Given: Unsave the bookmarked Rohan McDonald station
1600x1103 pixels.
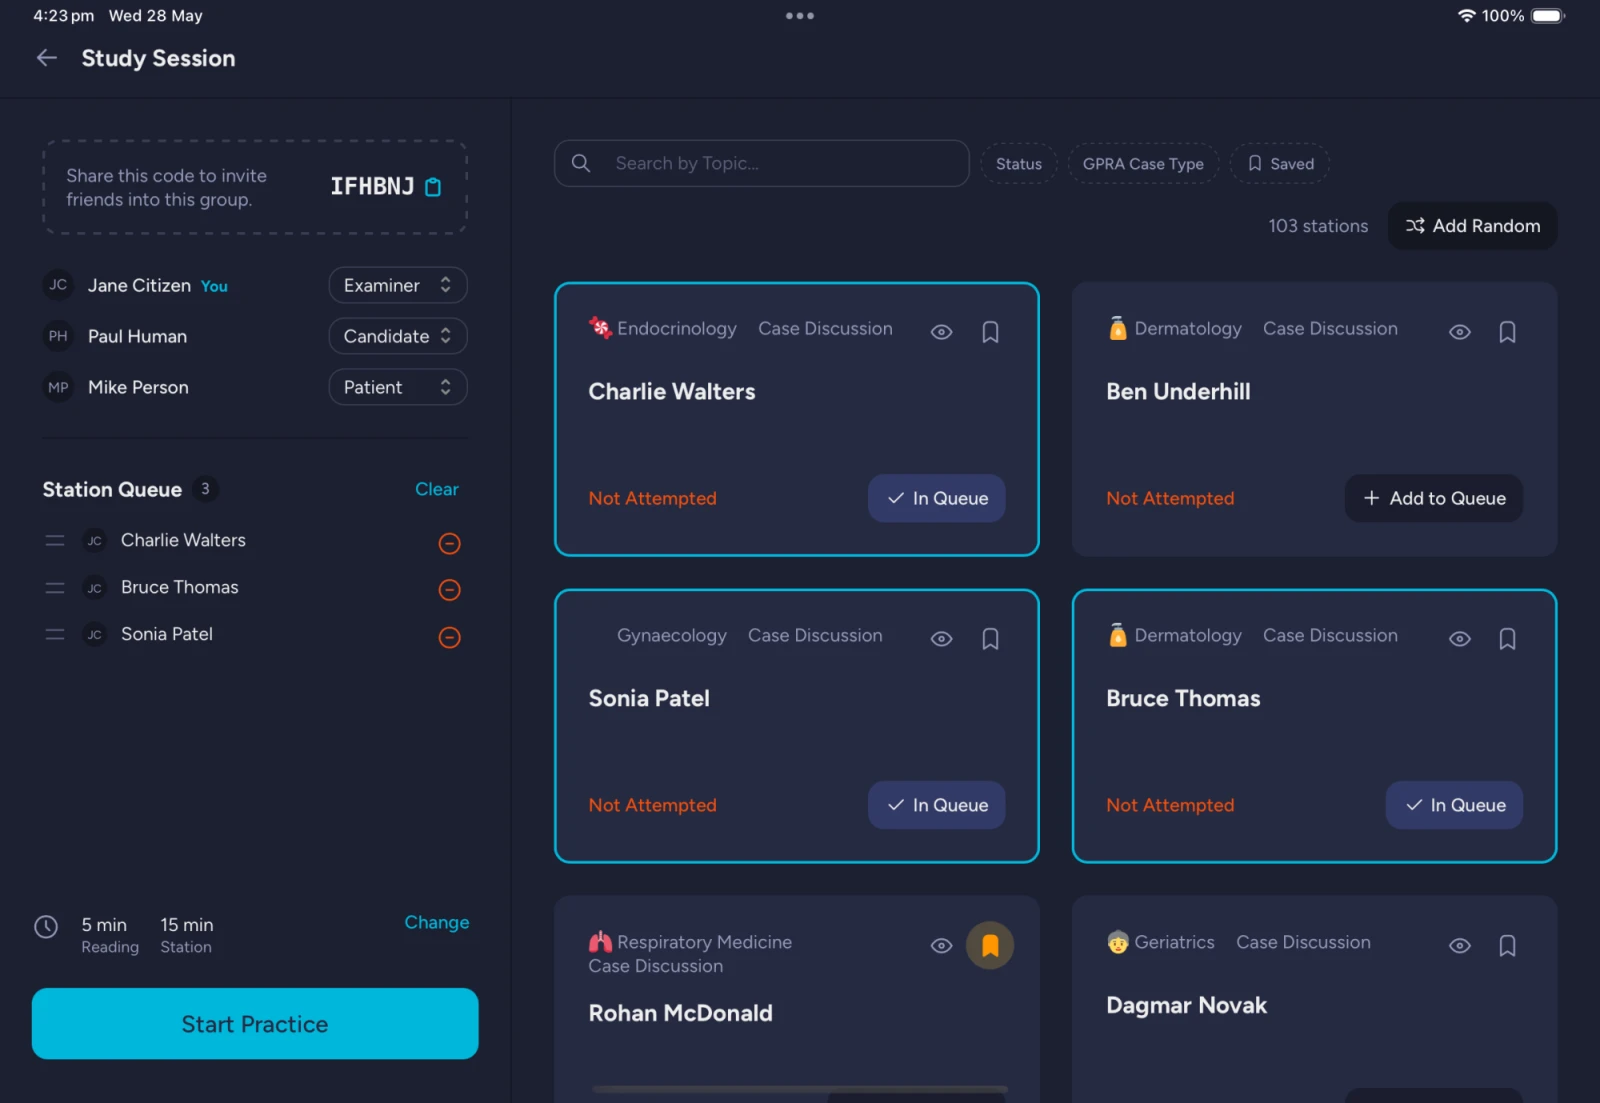Looking at the screenshot, I should coord(989,945).
